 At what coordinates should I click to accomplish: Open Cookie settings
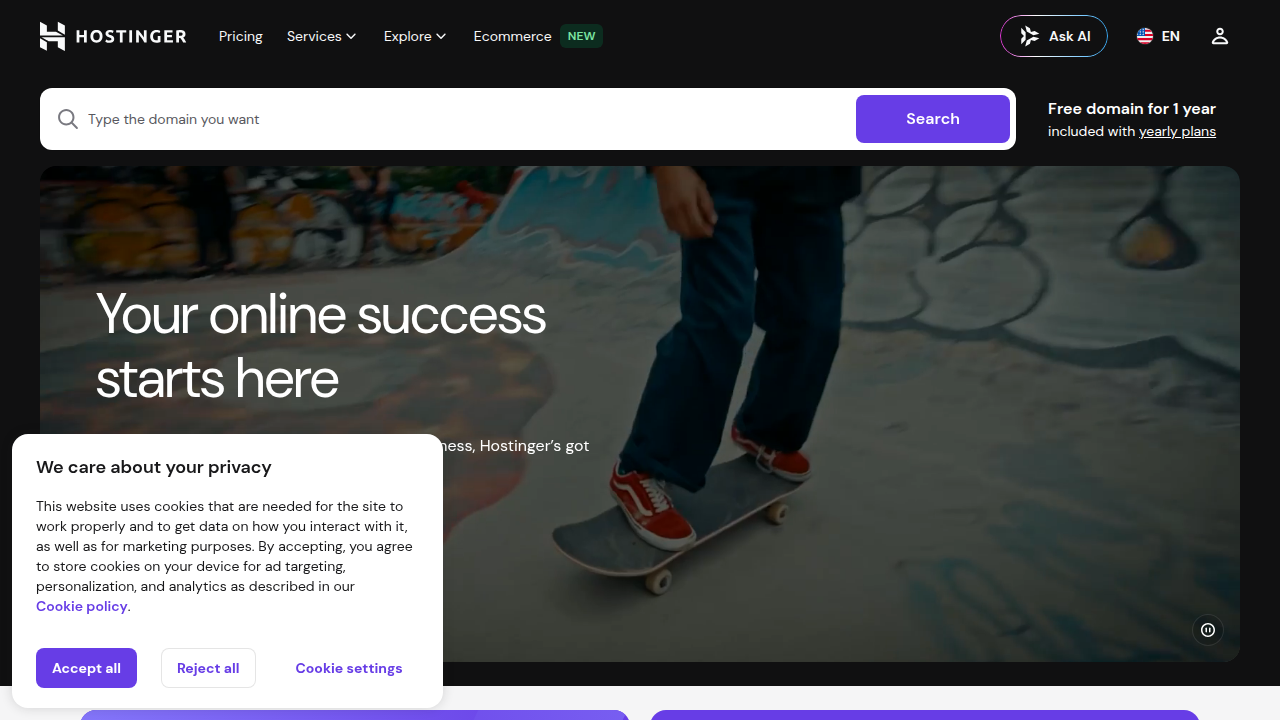point(349,668)
